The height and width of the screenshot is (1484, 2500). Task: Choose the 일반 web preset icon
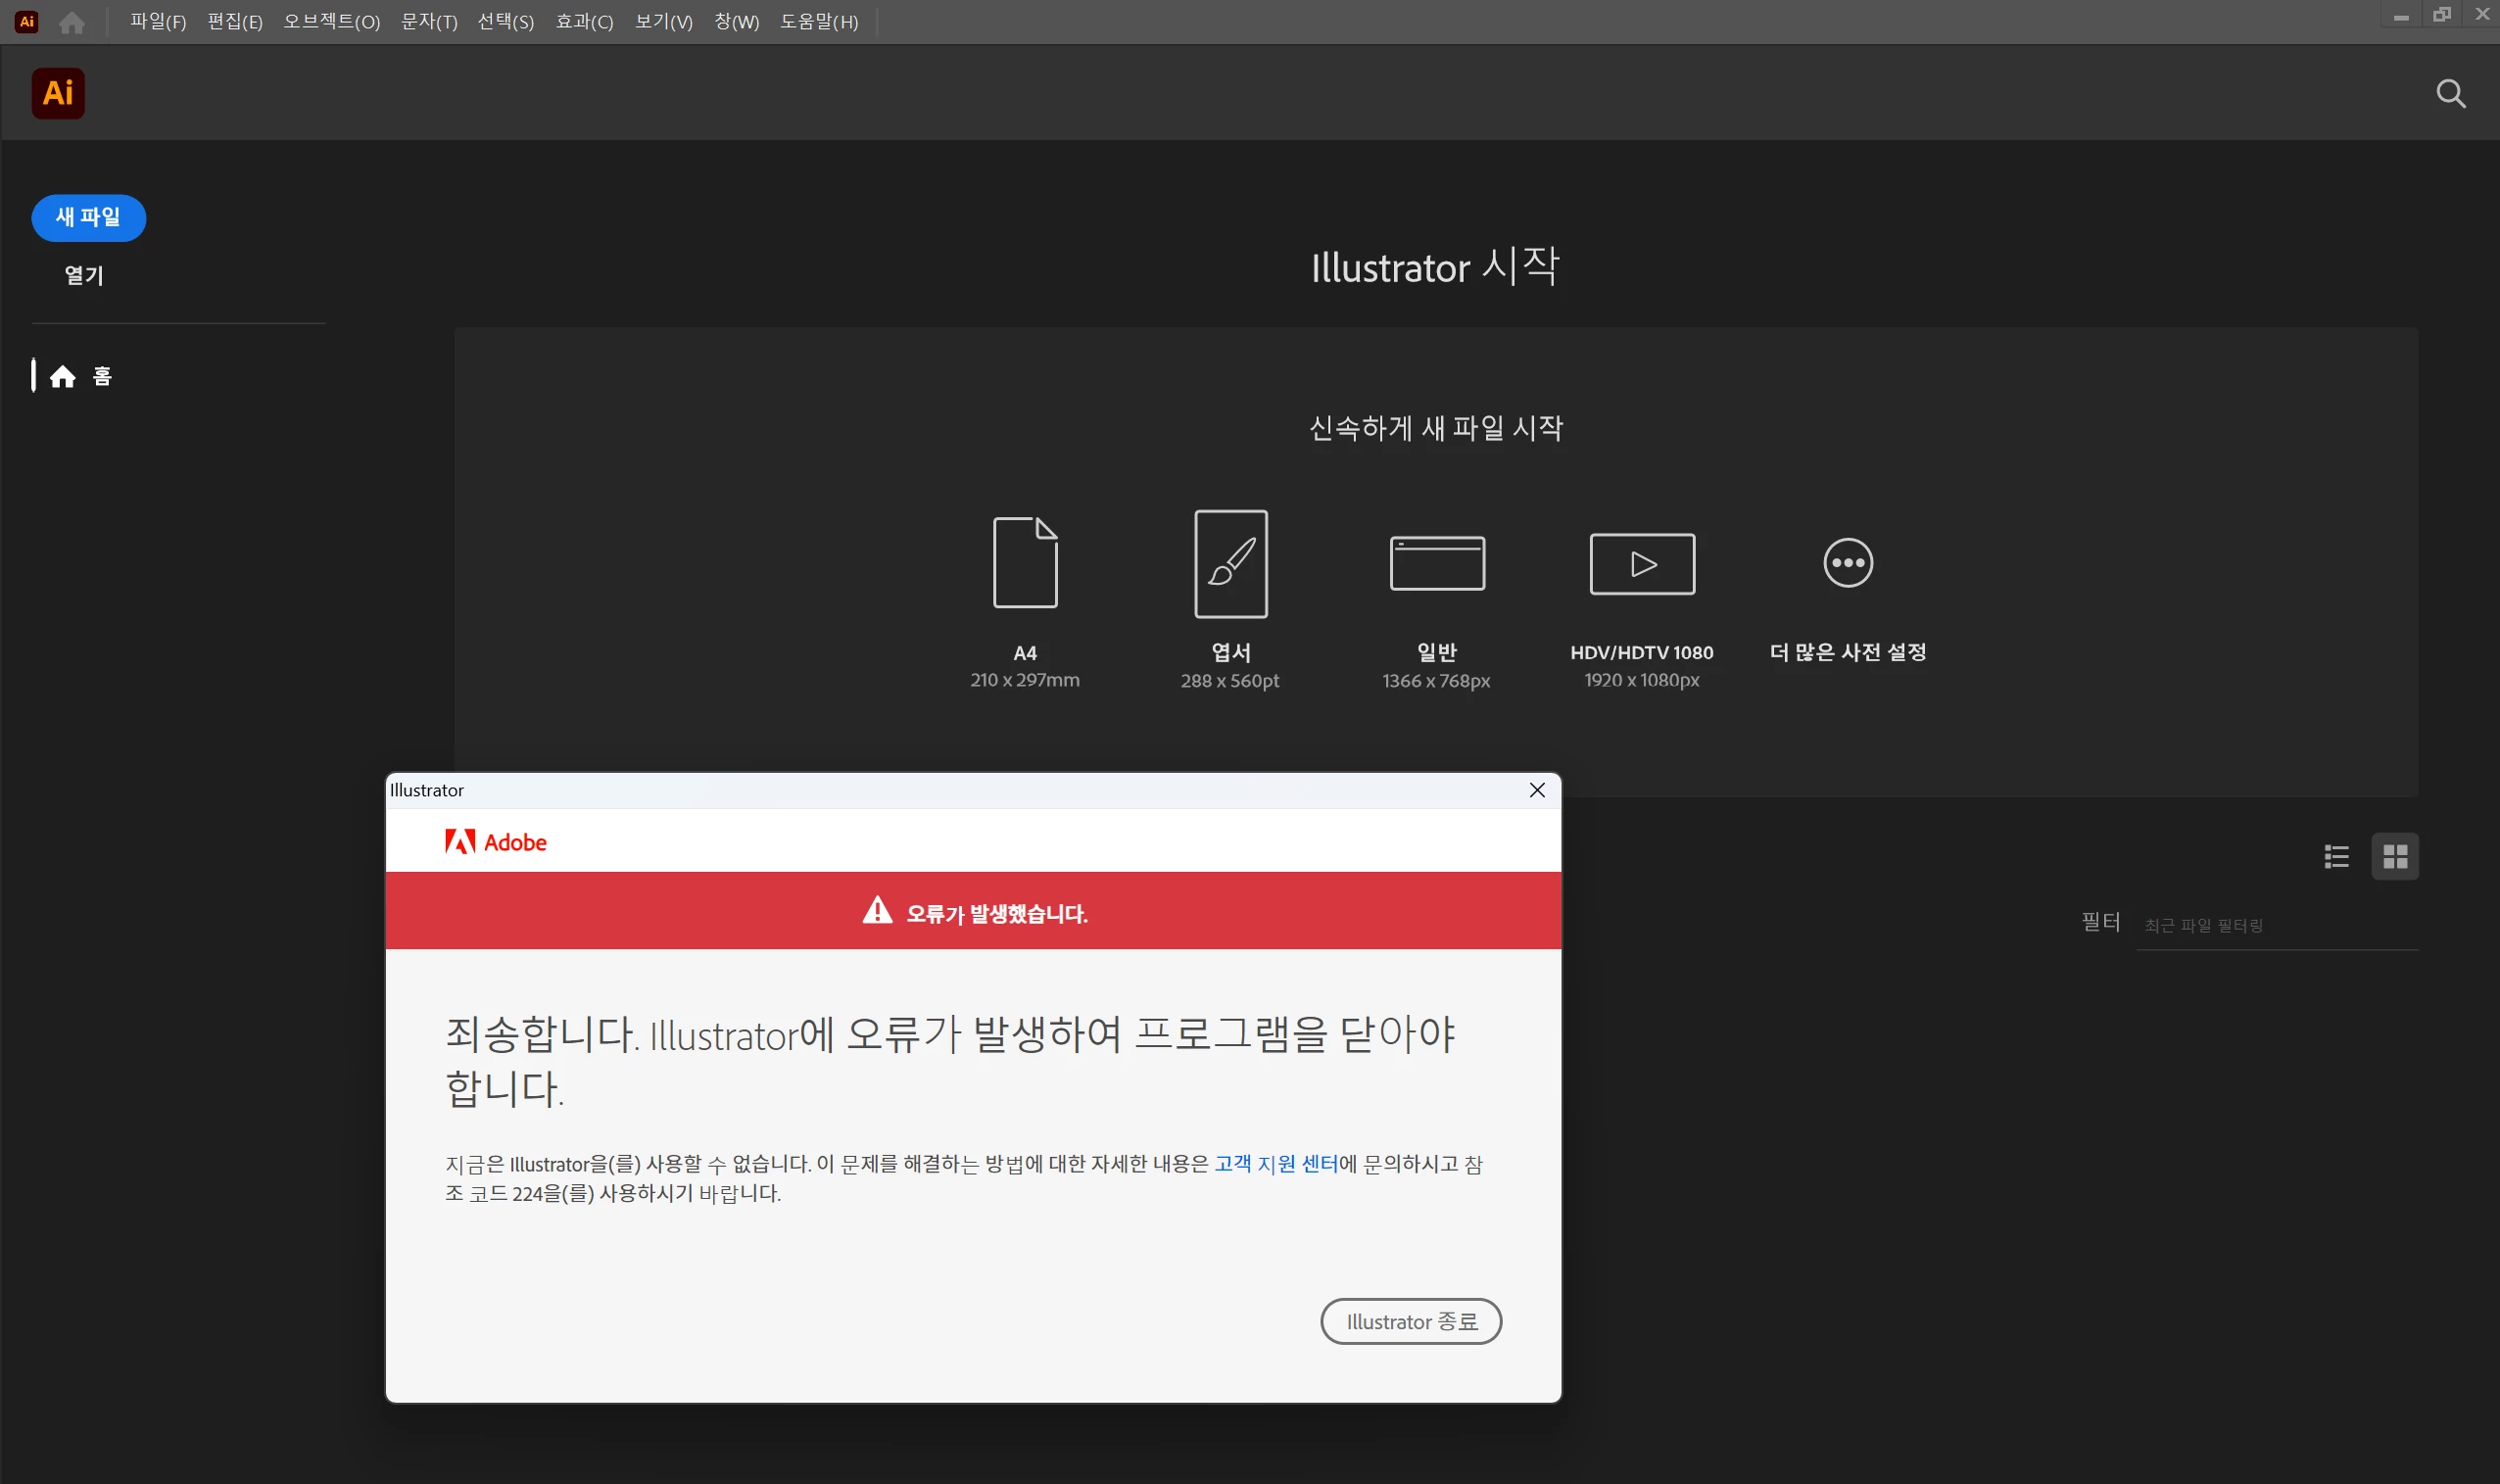click(1437, 563)
